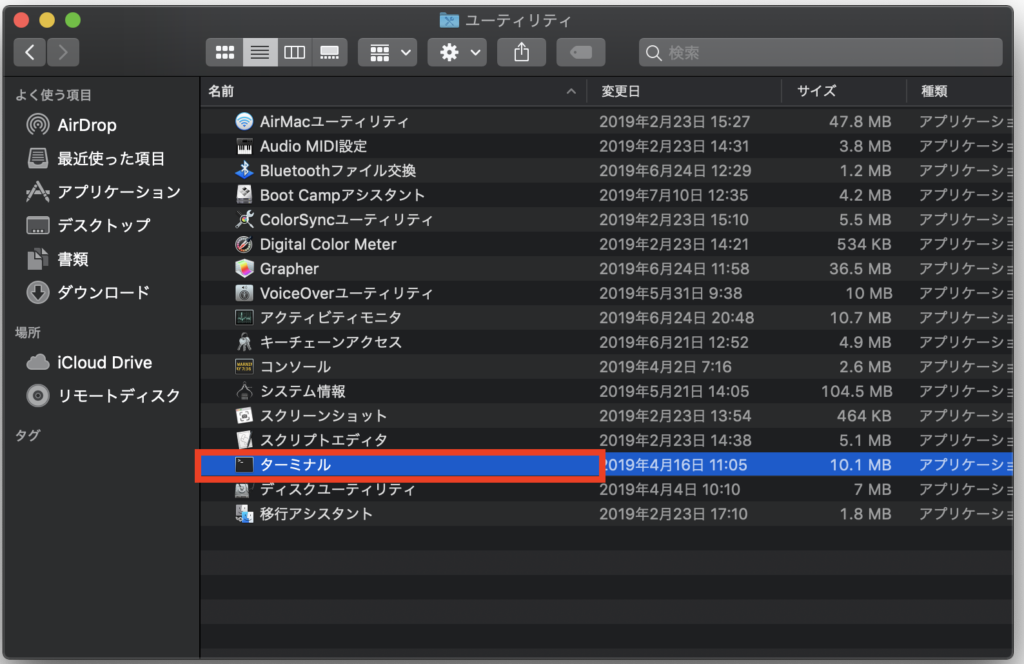Select the 移行アシスタント app icon

pos(244,514)
